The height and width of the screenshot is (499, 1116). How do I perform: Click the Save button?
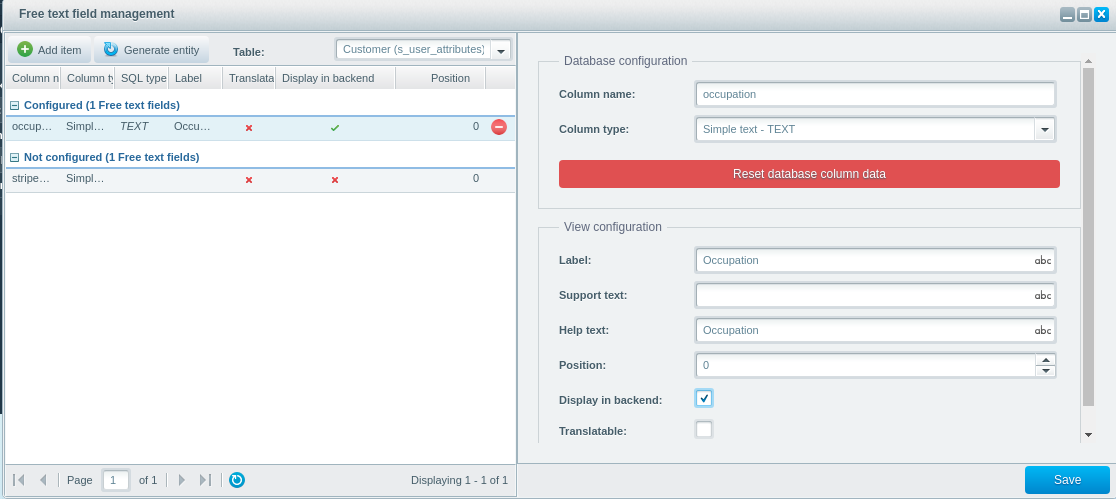[x=1067, y=480]
